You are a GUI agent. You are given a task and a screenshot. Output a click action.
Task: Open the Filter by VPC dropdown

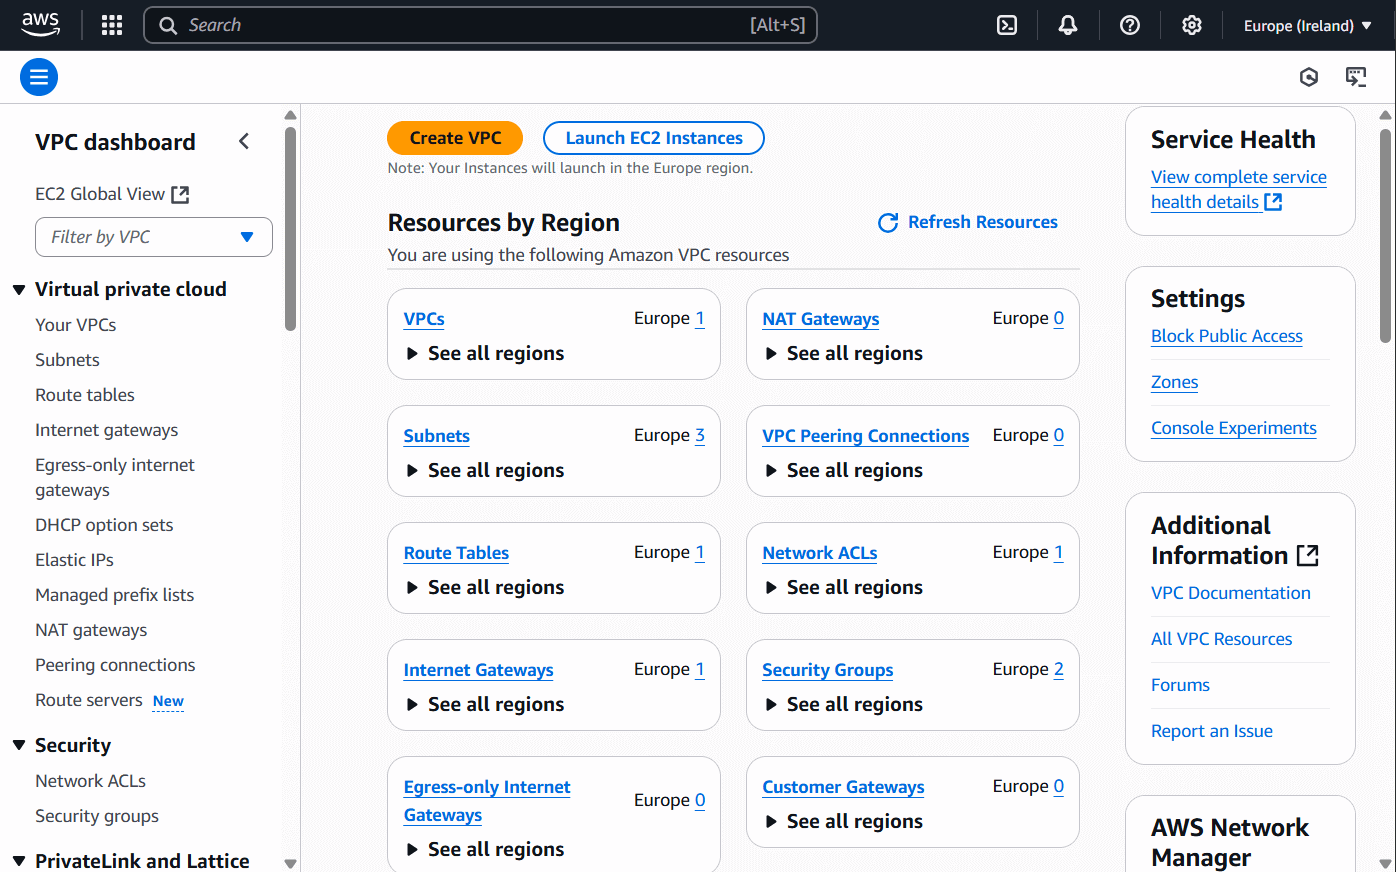click(154, 237)
